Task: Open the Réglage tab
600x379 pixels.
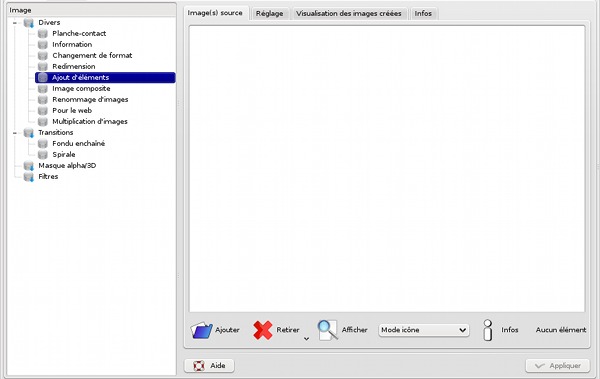Action: (270, 14)
